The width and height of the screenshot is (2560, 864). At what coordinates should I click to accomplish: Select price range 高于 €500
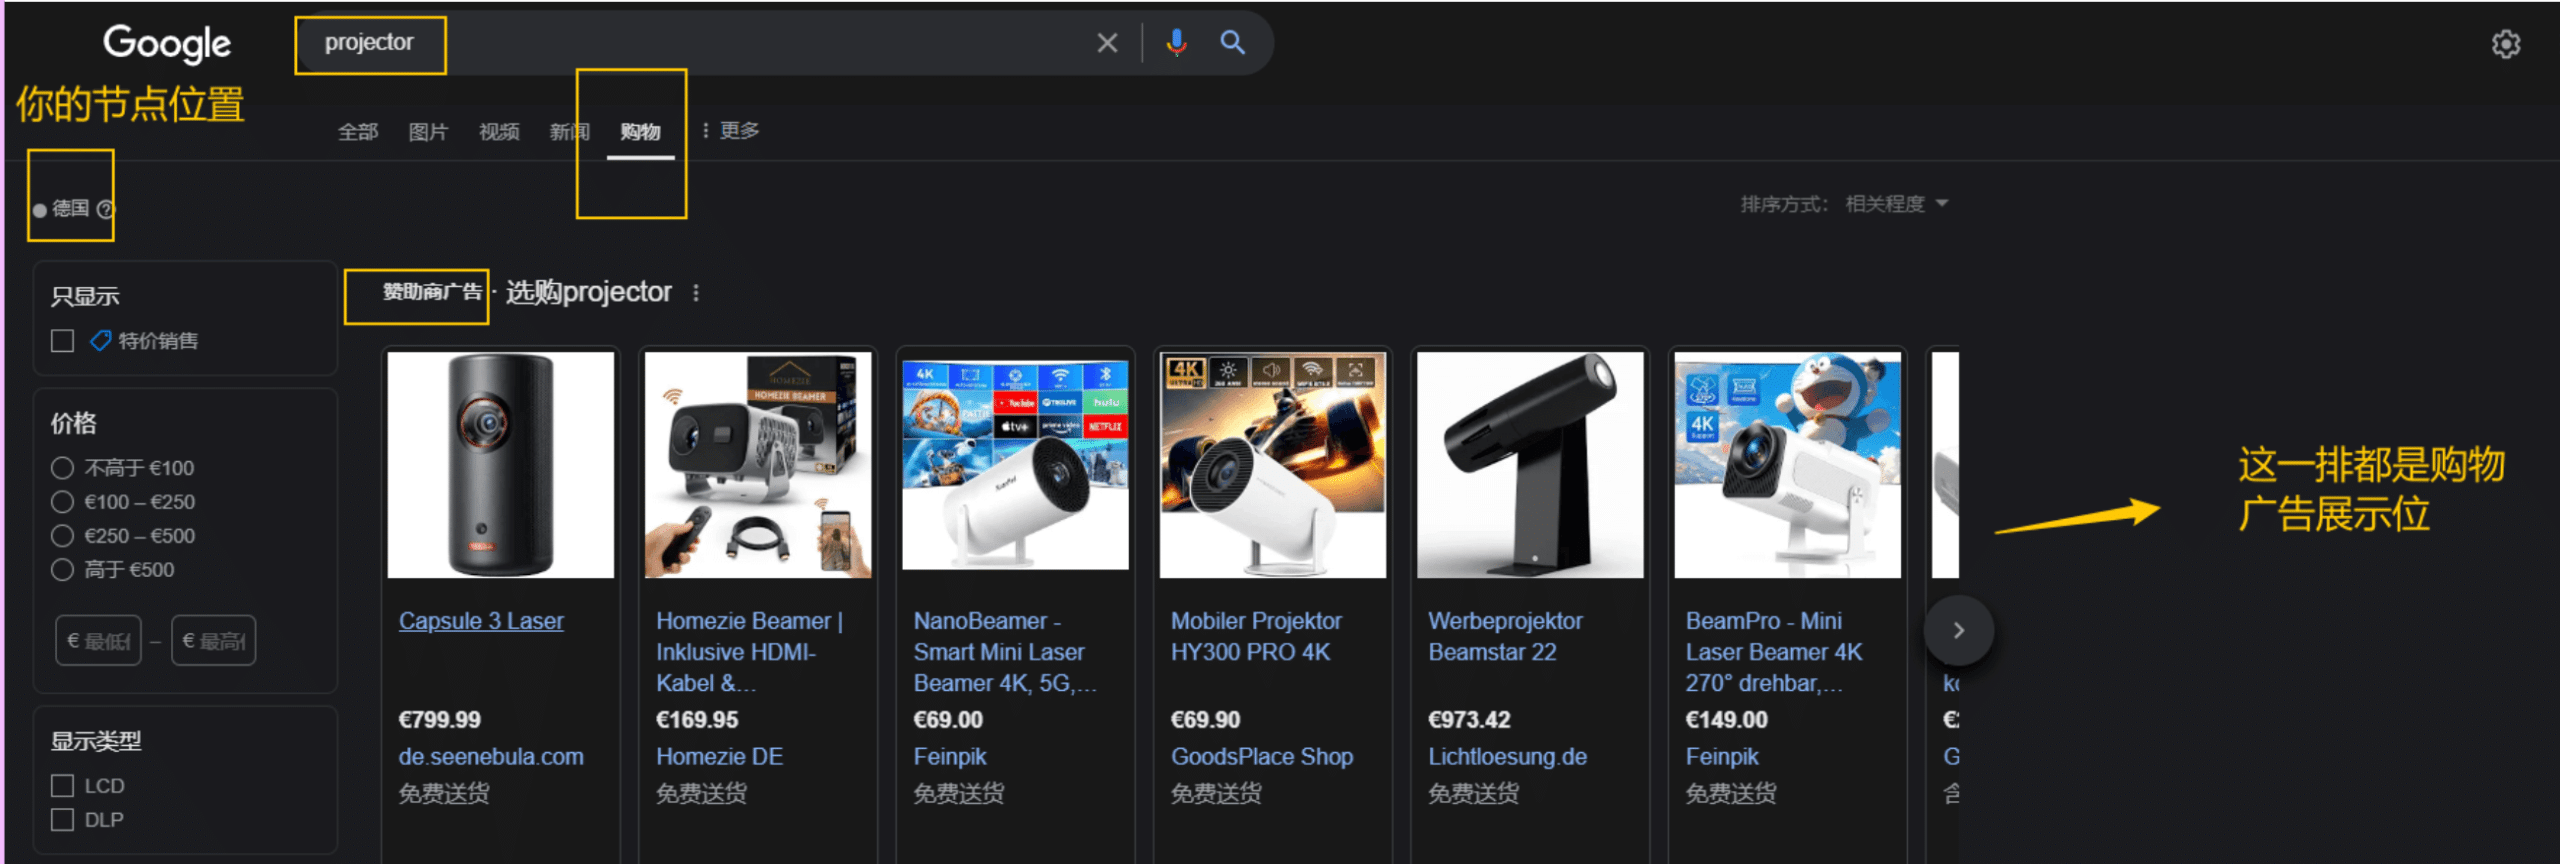tap(62, 570)
